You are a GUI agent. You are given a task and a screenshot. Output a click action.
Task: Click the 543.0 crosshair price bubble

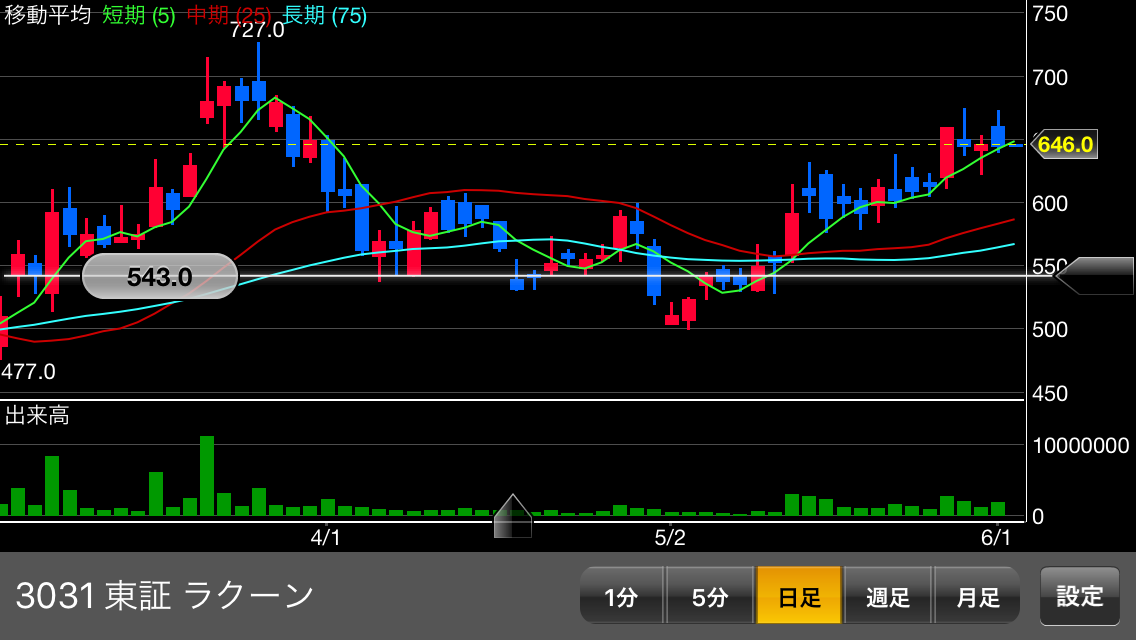(159, 277)
